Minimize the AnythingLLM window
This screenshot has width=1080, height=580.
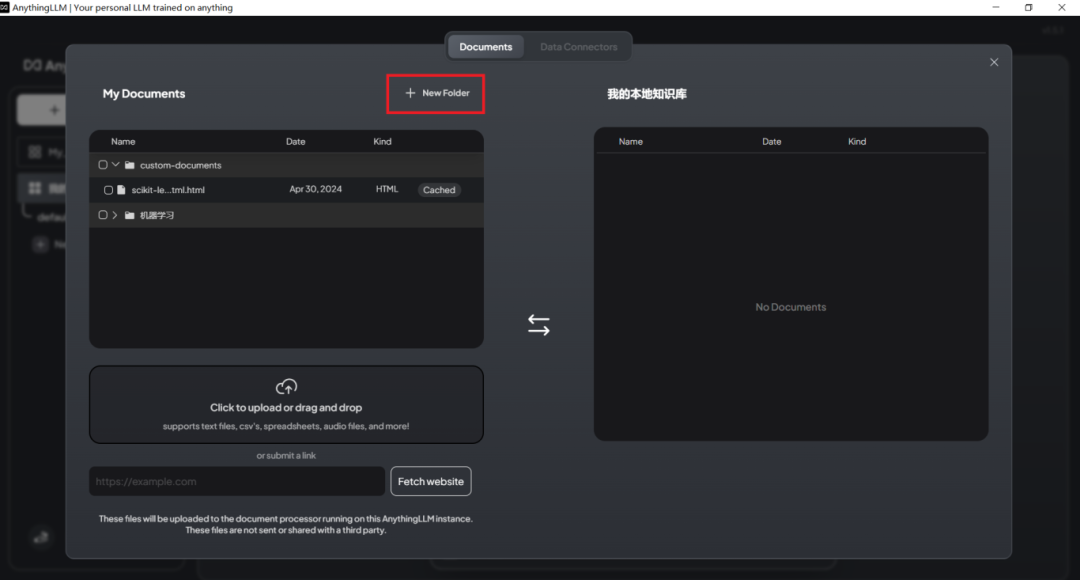click(996, 8)
